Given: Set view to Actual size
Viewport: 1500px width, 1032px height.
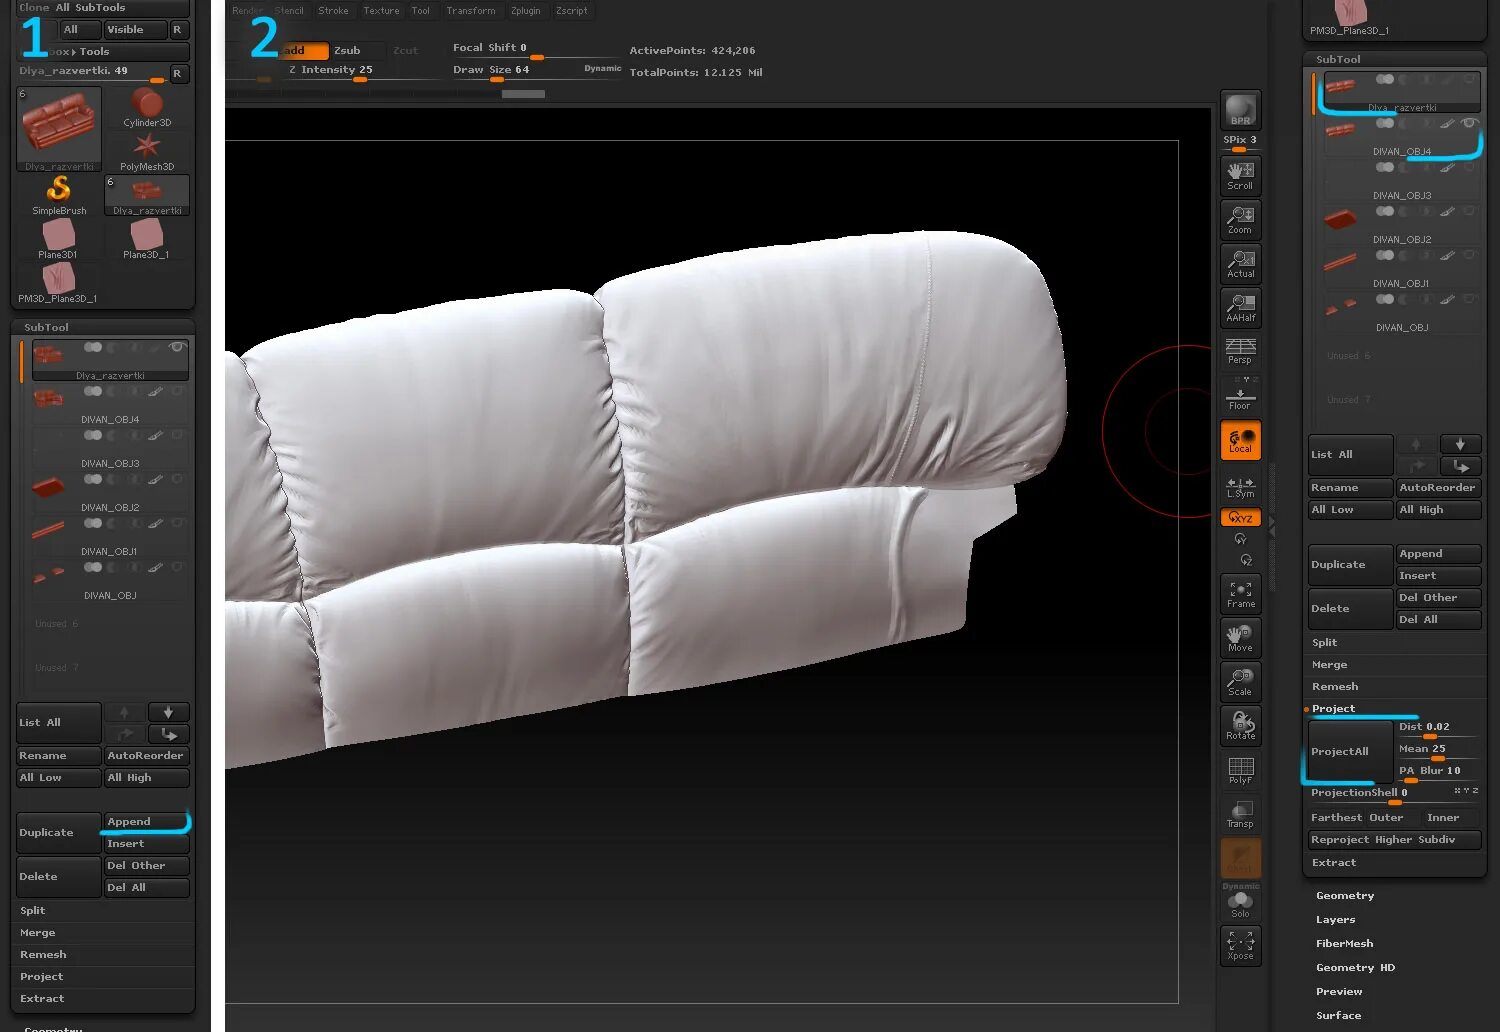Looking at the screenshot, I should 1241,263.
